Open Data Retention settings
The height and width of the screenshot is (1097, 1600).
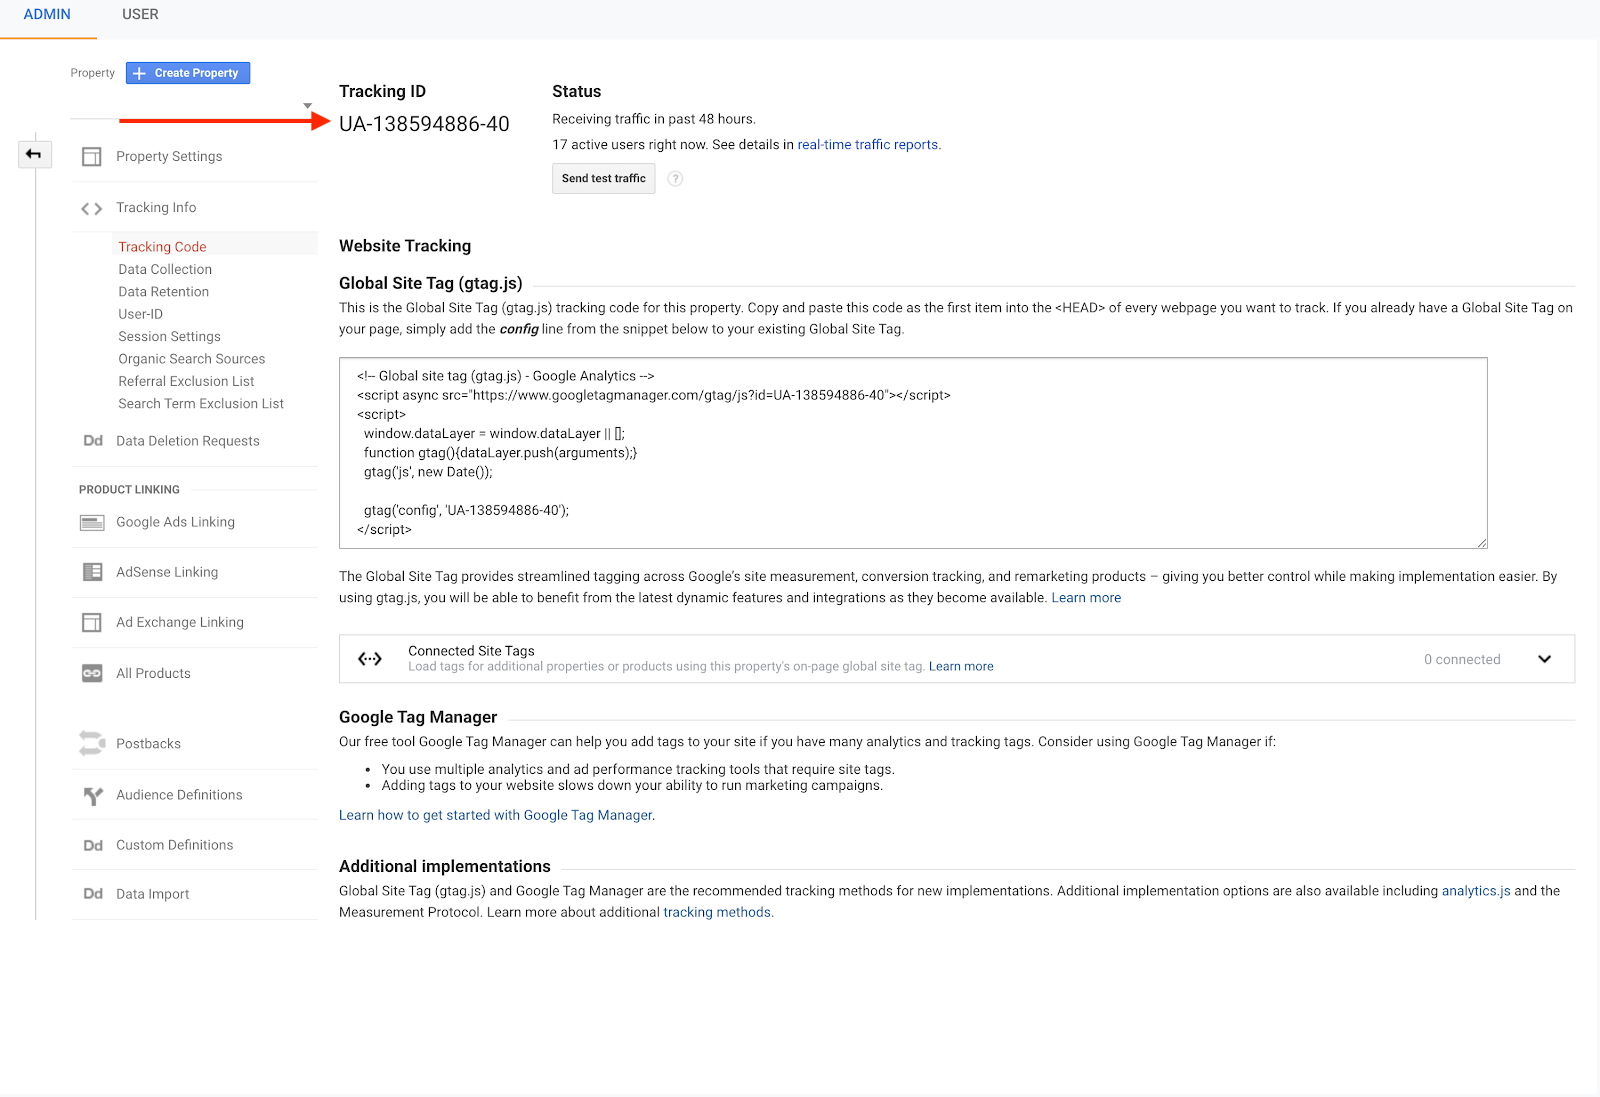164,292
